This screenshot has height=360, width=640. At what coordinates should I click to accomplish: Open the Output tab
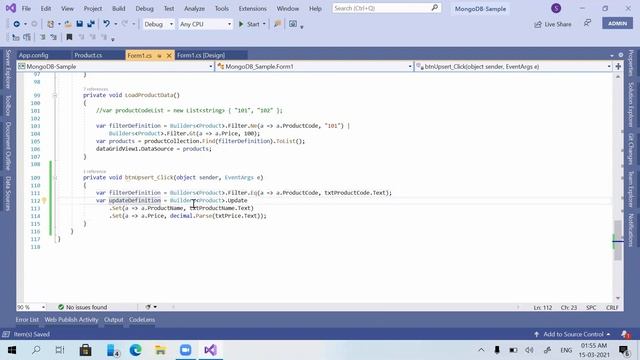(113, 320)
